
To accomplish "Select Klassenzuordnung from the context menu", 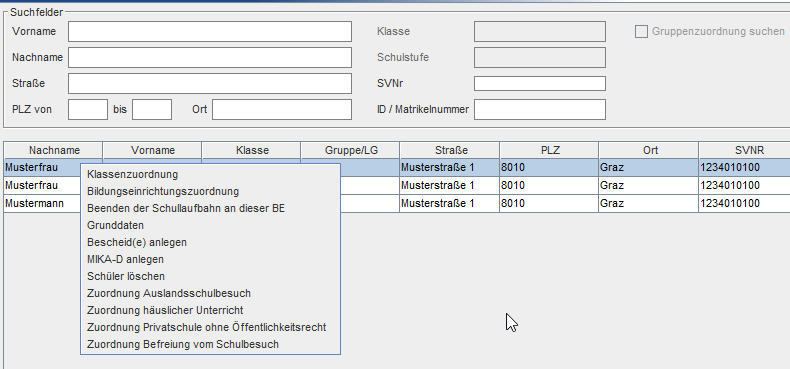I will click(x=210, y=174).
